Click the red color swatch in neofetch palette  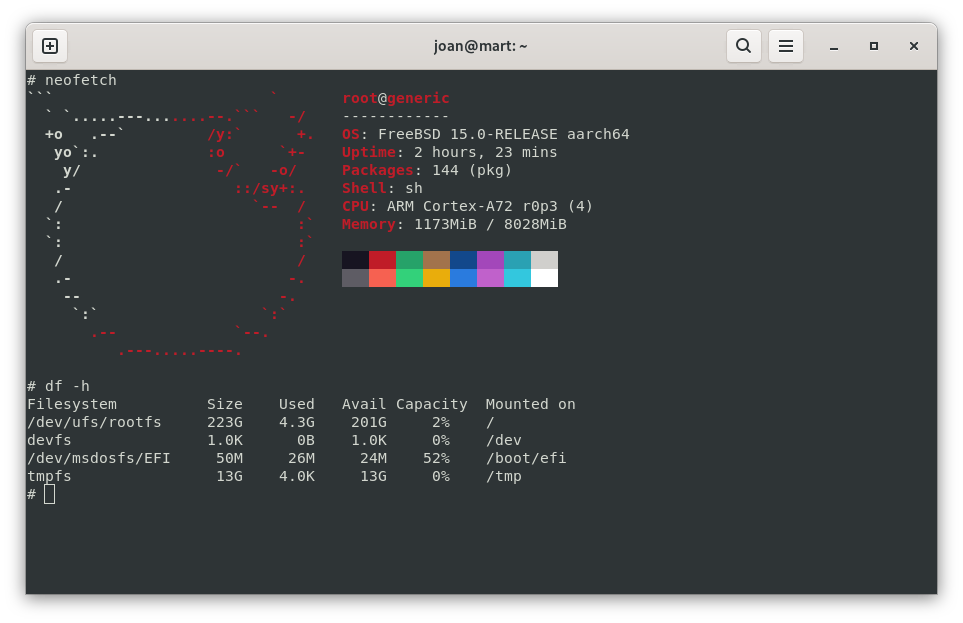point(382,258)
